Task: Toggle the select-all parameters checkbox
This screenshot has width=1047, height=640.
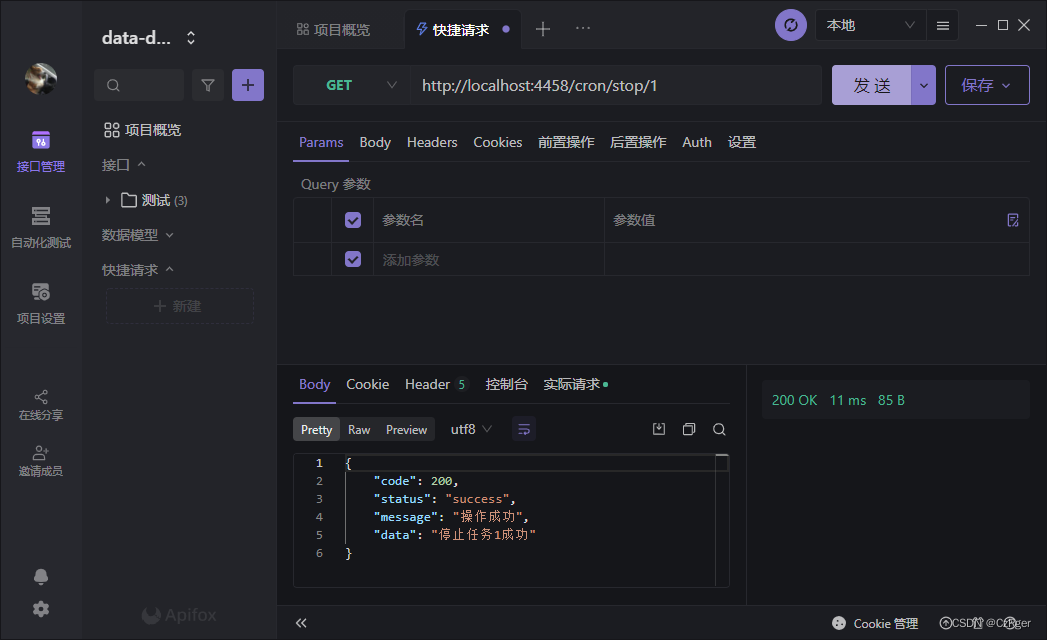Action: tap(353, 220)
